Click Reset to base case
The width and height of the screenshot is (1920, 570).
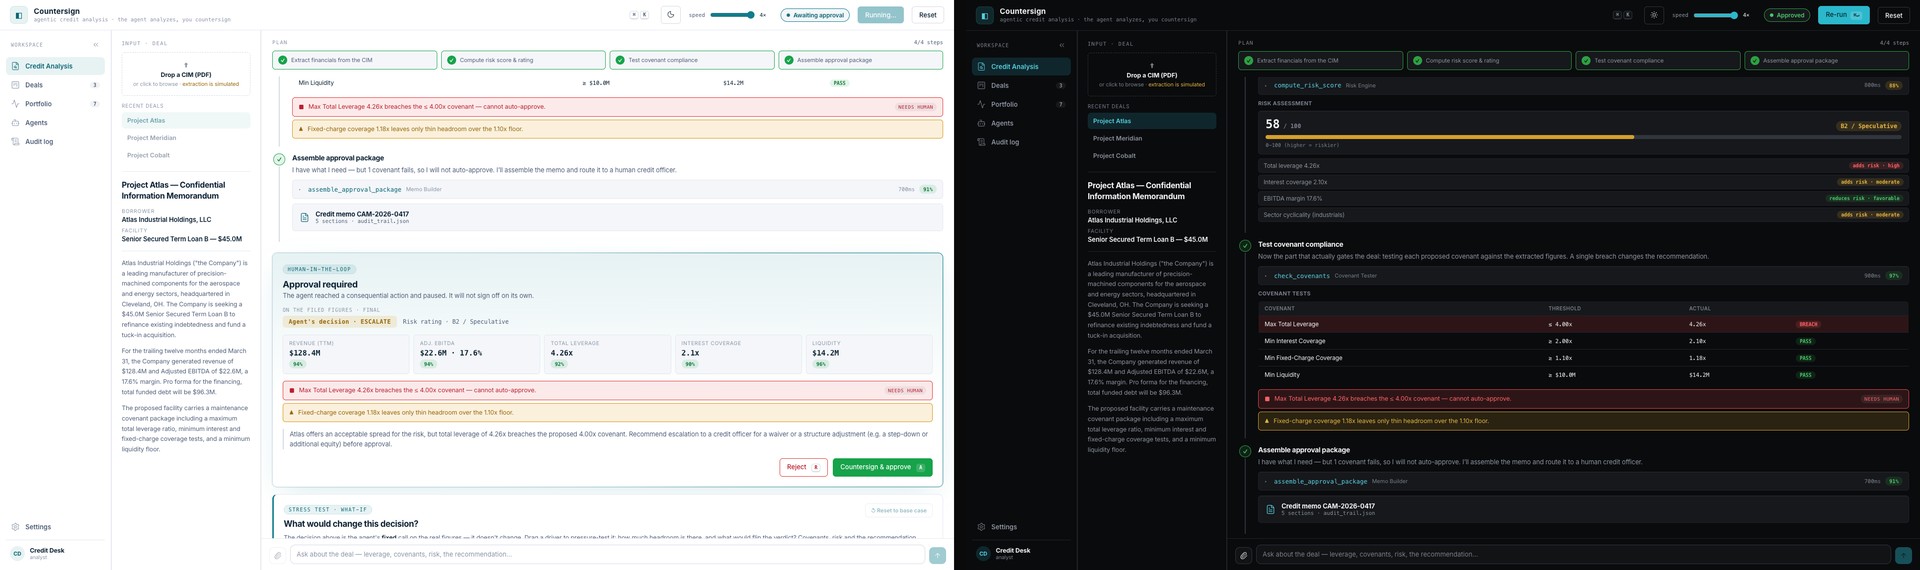click(x=899, y=510)
